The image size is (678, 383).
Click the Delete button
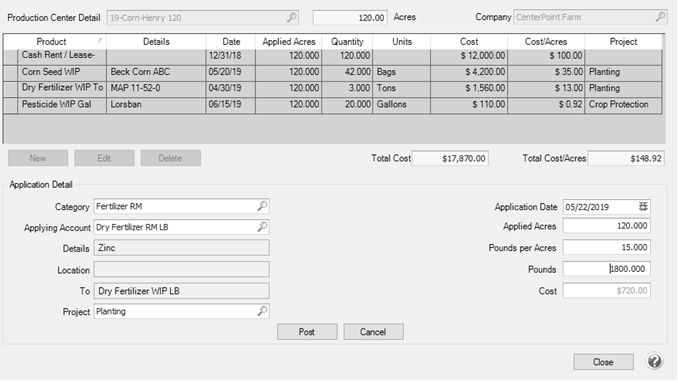click(x=170, y=158)
